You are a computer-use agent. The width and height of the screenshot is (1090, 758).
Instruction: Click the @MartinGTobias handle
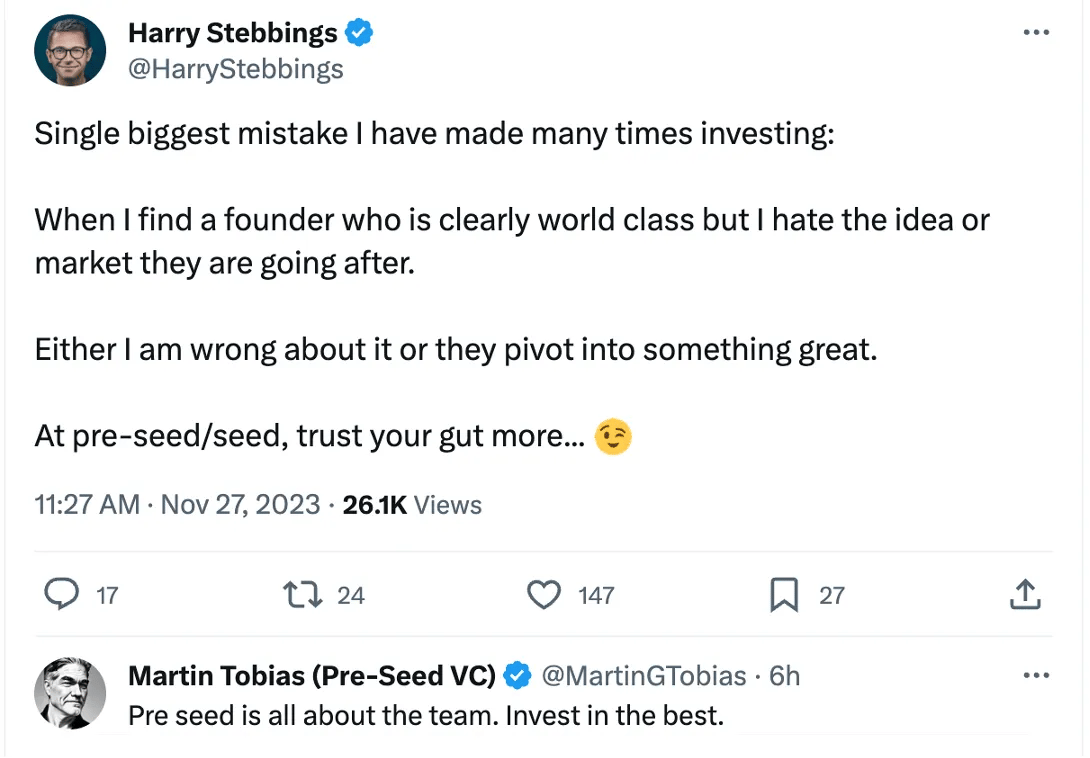(644, 676)
